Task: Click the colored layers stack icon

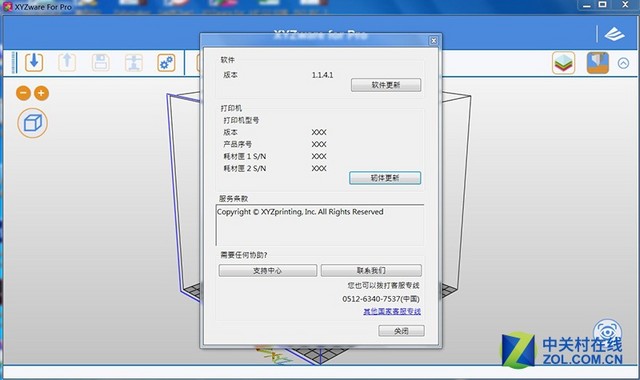Action: click(564, 63)
